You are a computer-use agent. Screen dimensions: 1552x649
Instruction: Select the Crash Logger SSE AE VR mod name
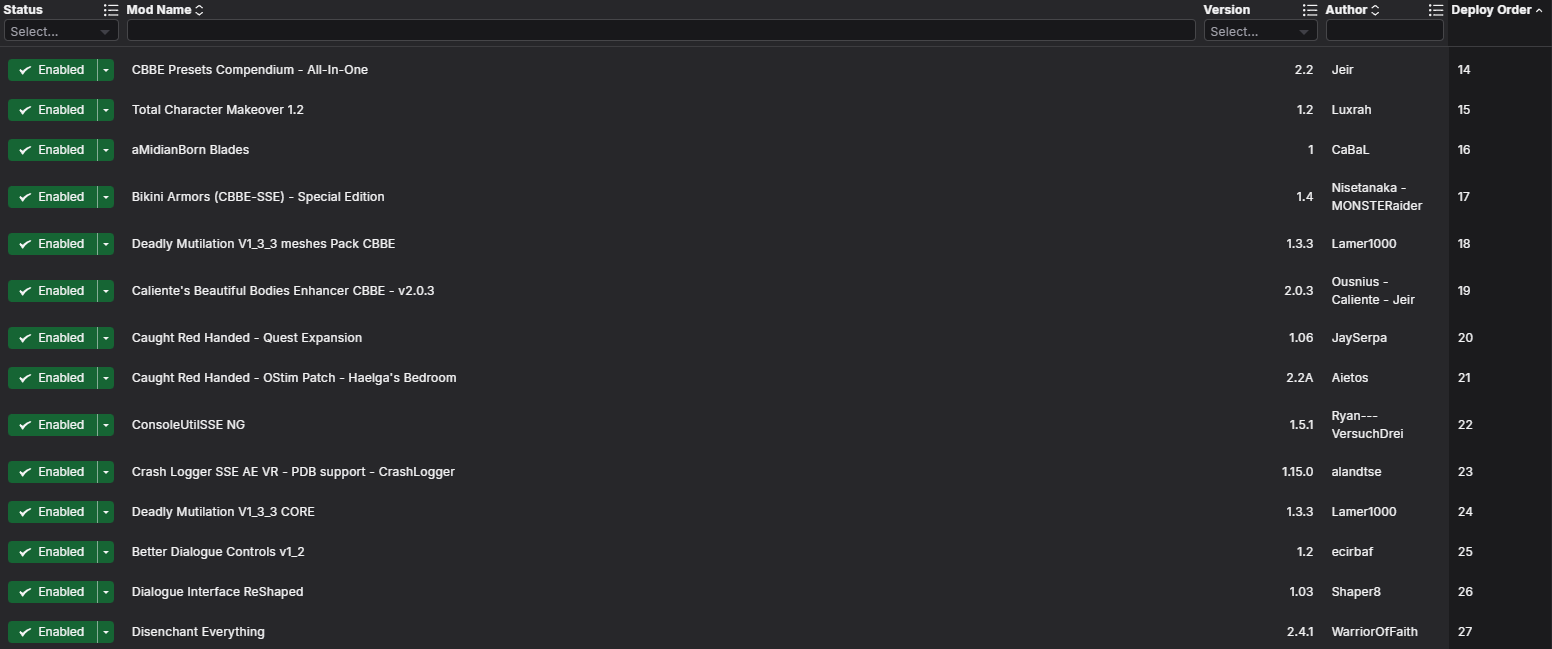pos(293,472)
